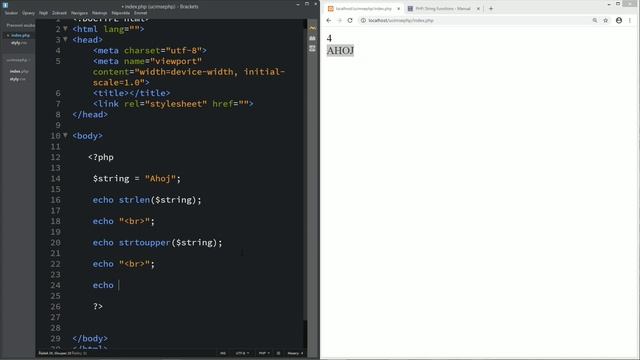Image resolution: width=640 pixels, height=360 pixels.
Task: Open styly.css in project file tree
Action: tap(18, 79)
